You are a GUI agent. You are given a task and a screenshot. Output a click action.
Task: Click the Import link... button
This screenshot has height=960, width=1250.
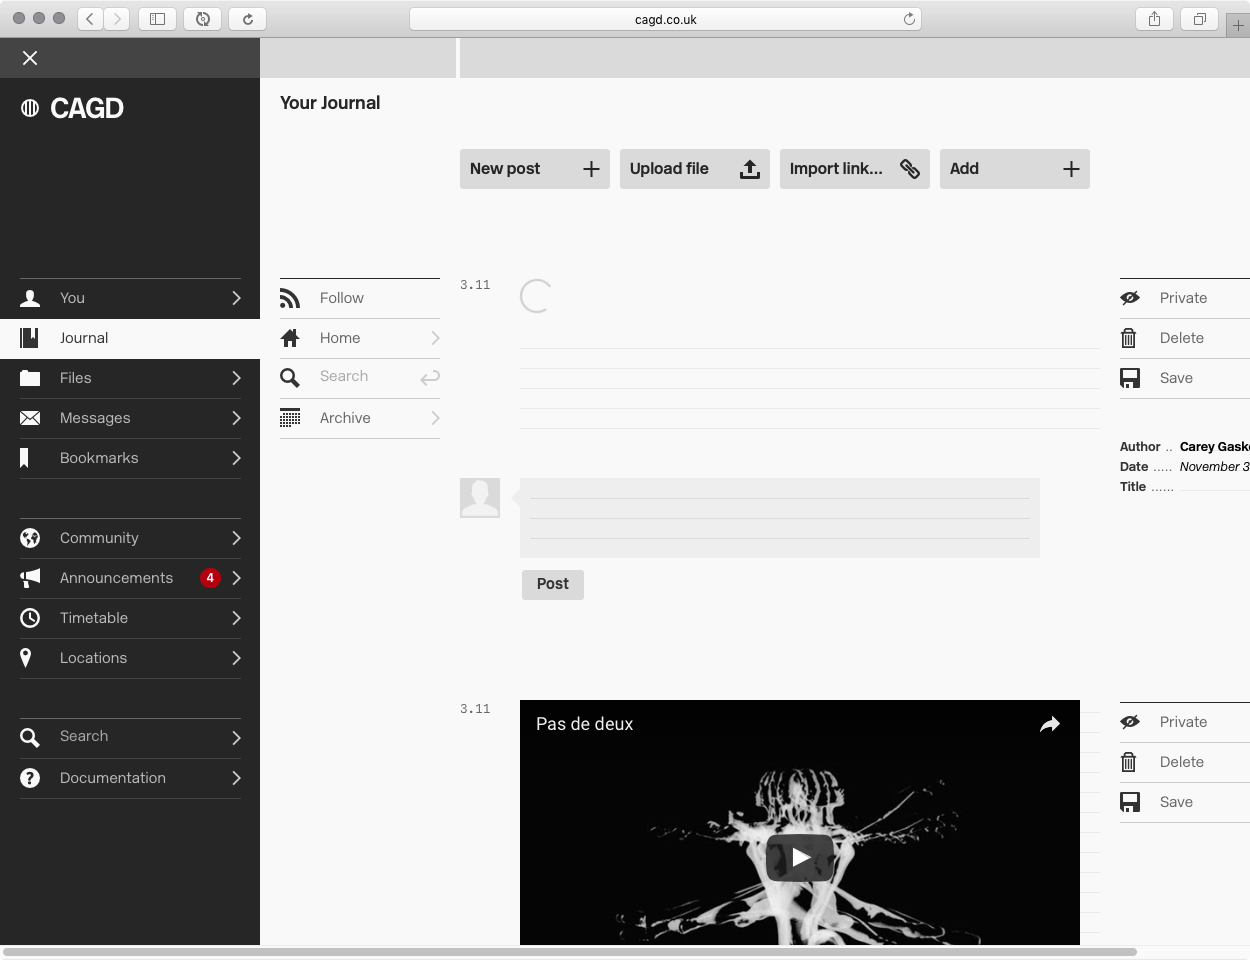tap(855, 169)
